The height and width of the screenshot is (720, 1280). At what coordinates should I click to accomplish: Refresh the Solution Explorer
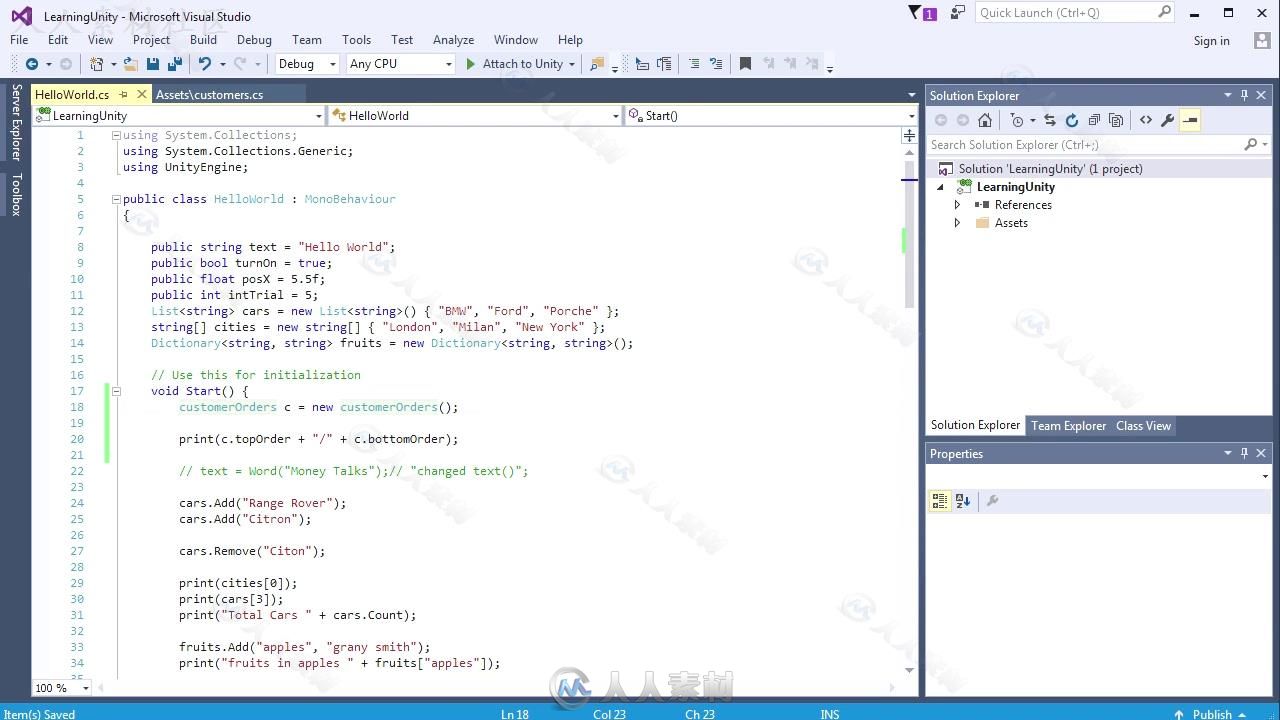pos(1072,120)
